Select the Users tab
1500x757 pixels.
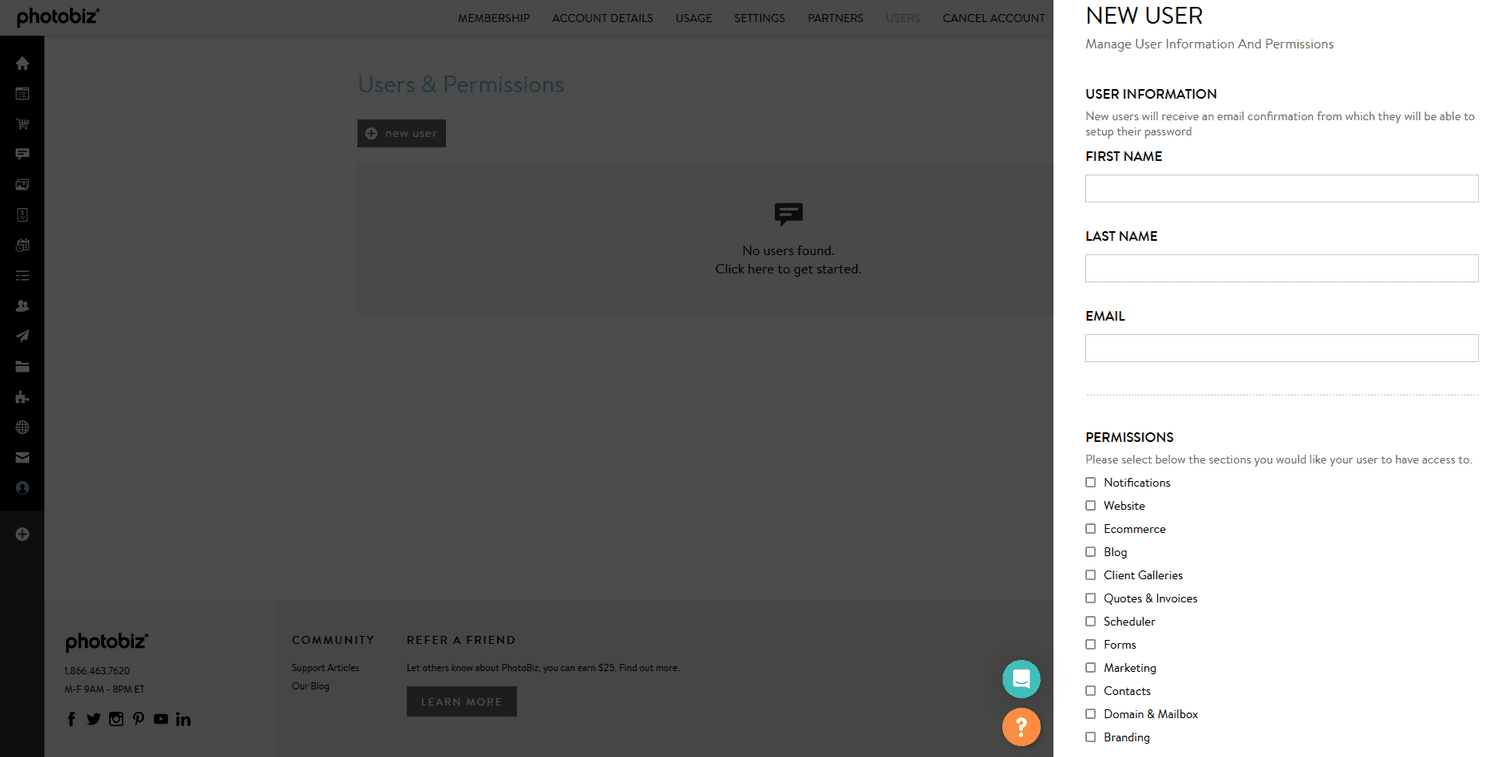[x=903, y=18]
